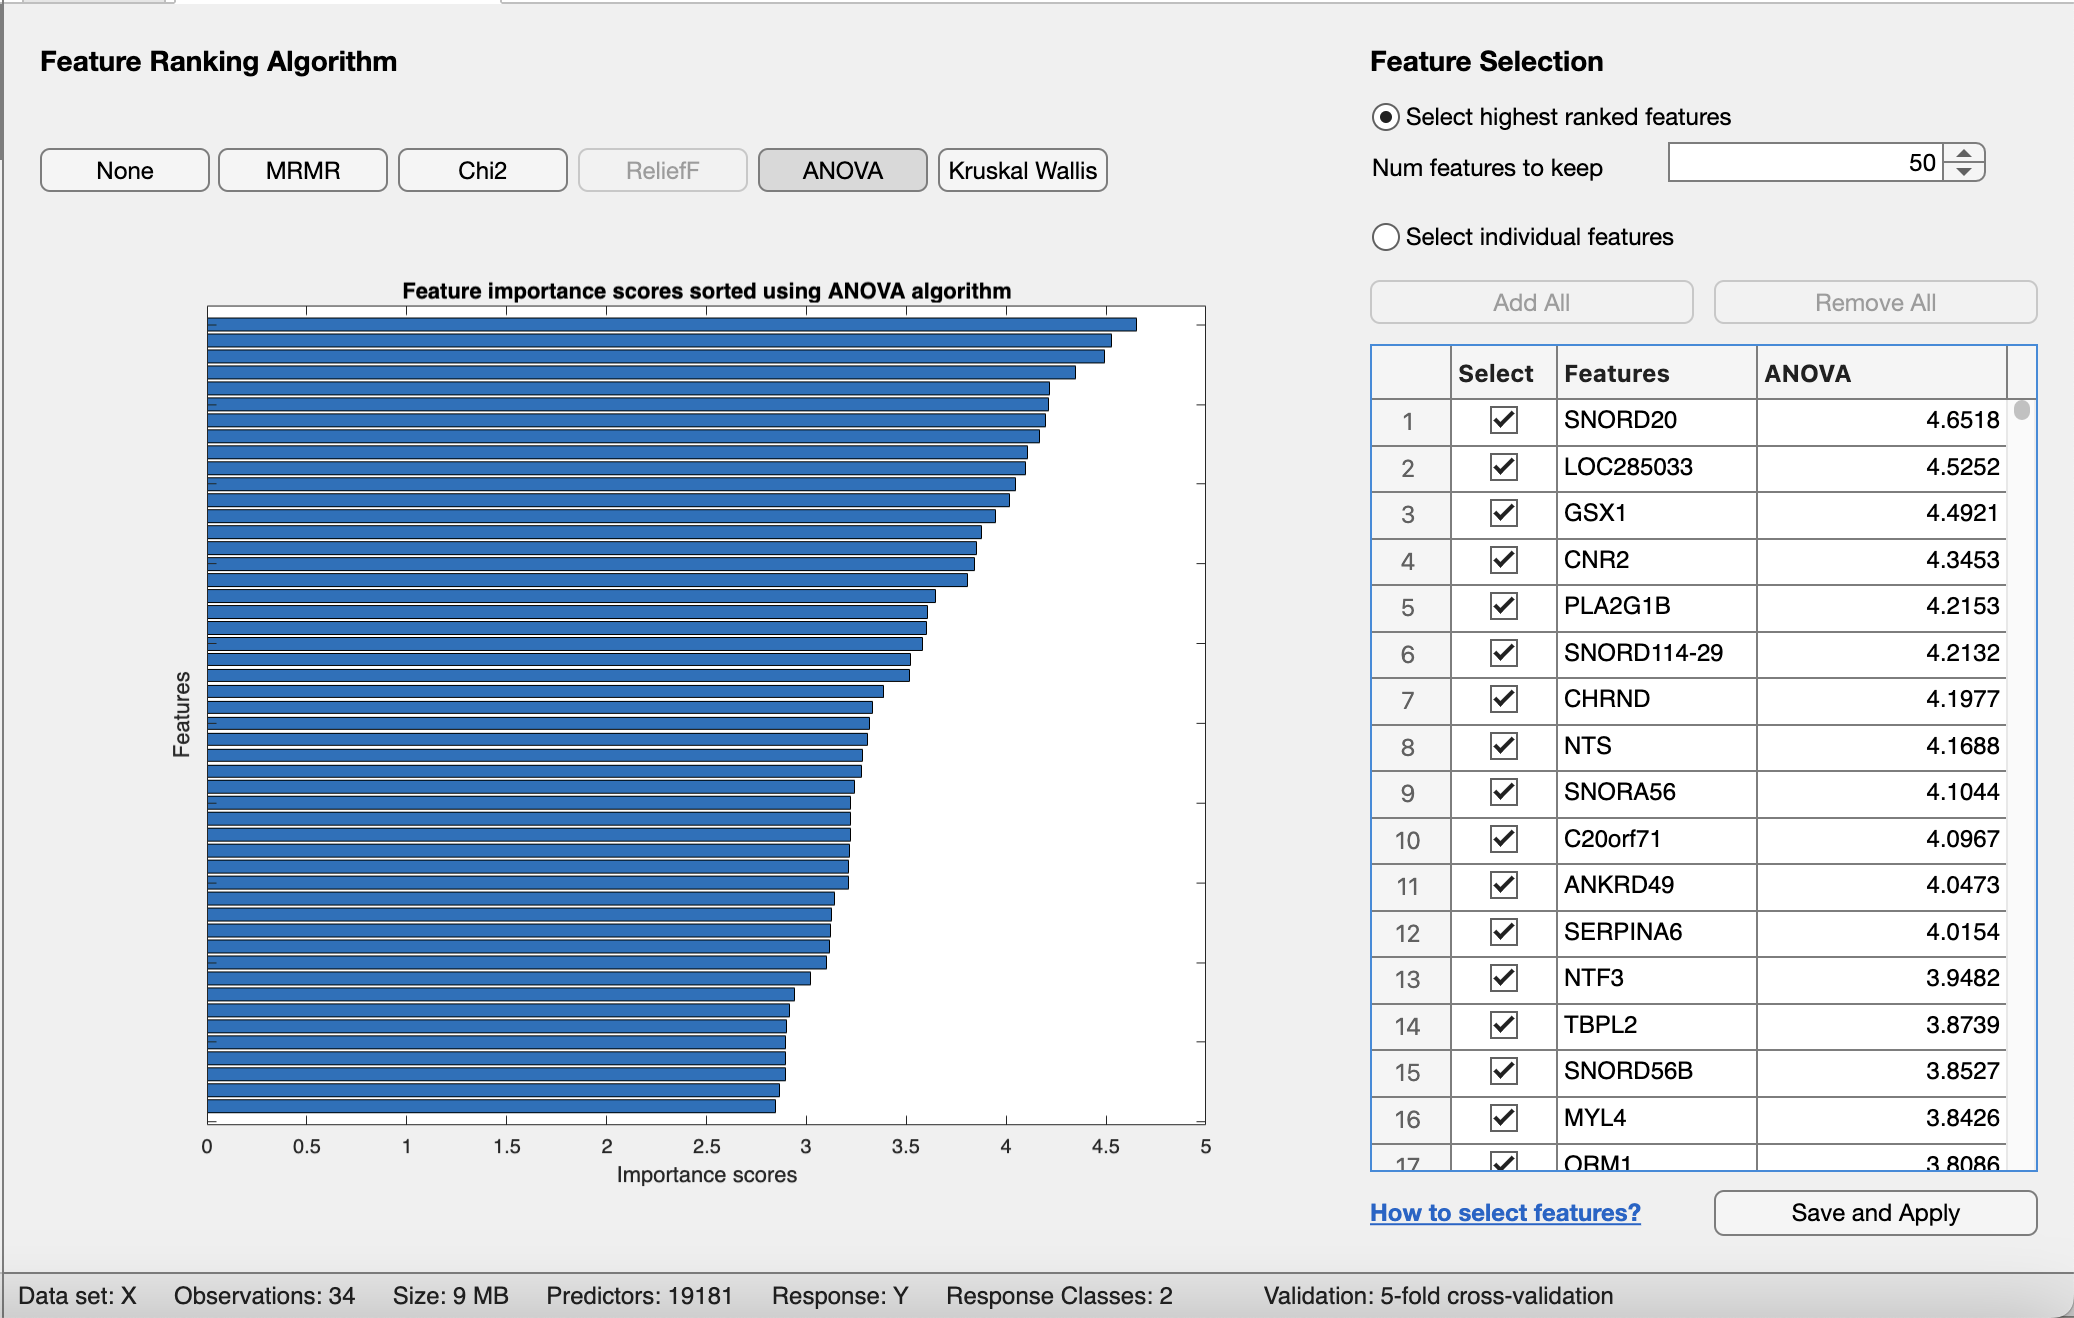The height and width of the screenshot is (1318, 2074).
Task: Toggle the GSX1 feature checkbox
Action: coord(1503,513)
